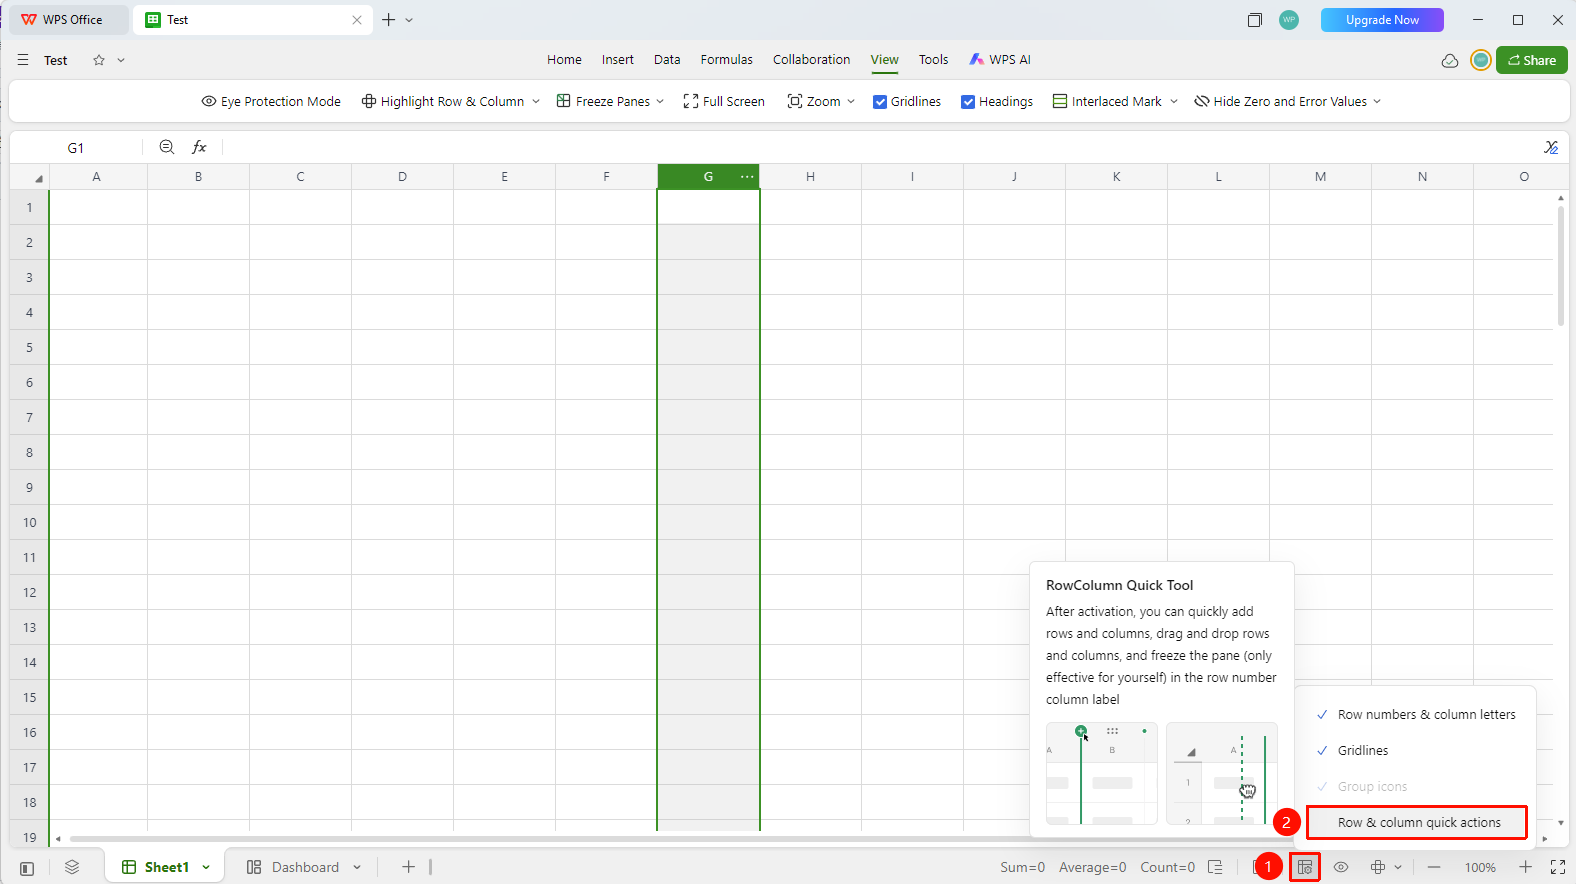The width and height of the screenshot is (1576, 884).
Task: Enable Eye Protection Mode in ribbon
Action: [271, 101]
